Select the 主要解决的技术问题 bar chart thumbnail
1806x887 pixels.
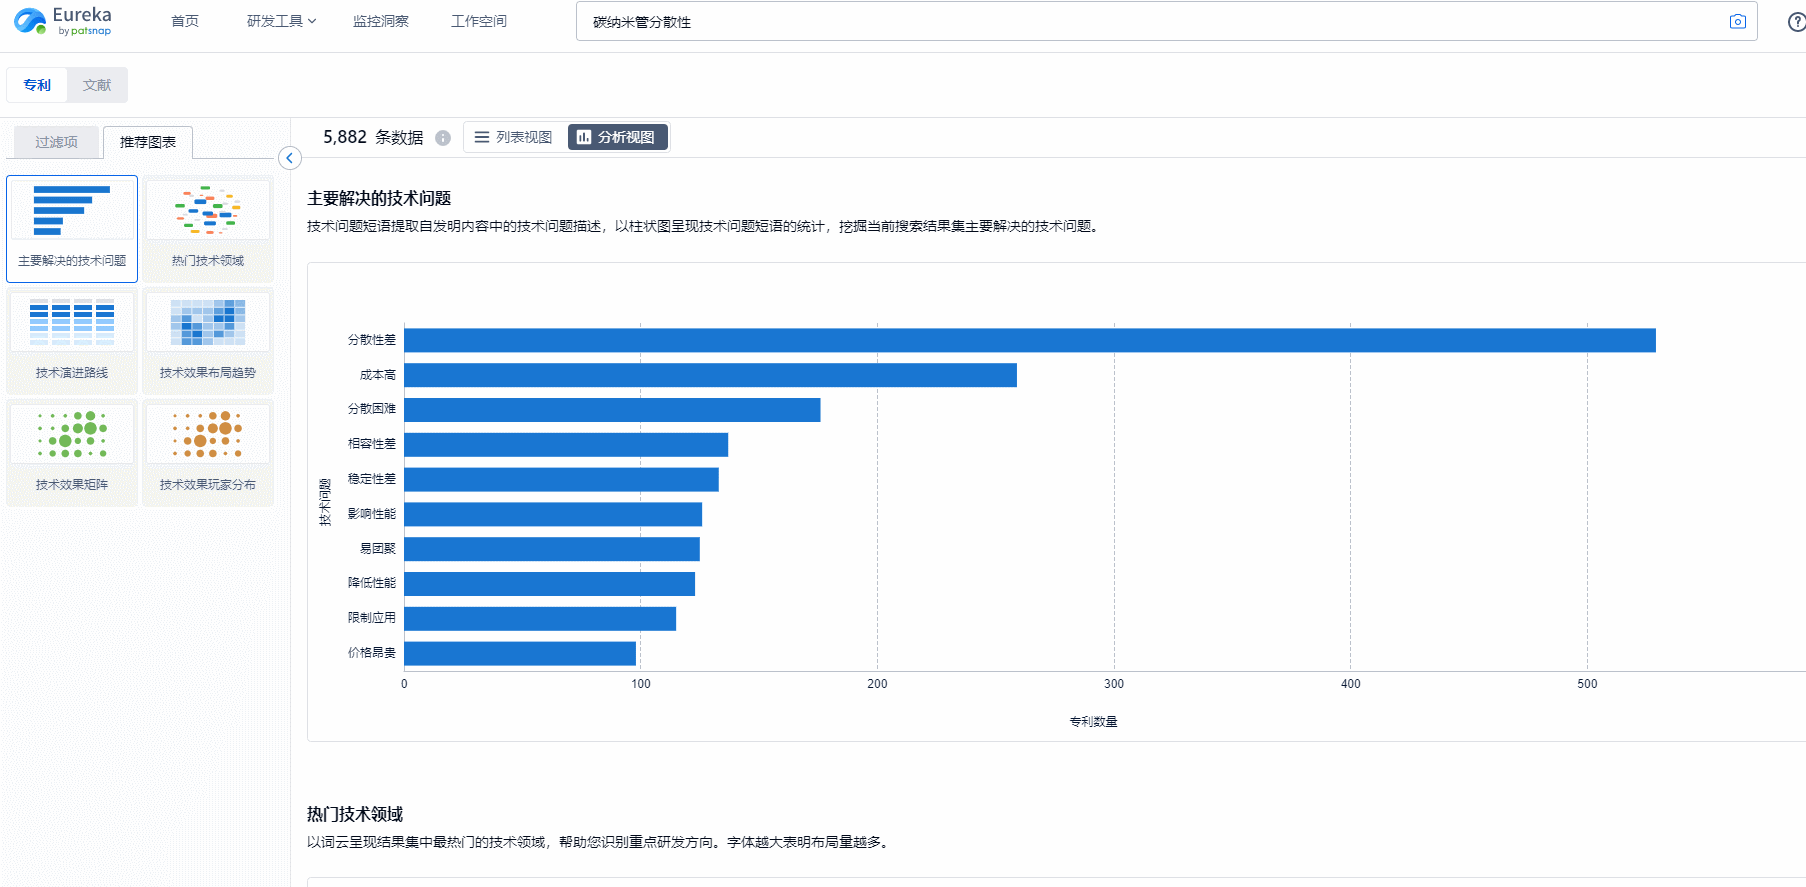tap(72, 228)
